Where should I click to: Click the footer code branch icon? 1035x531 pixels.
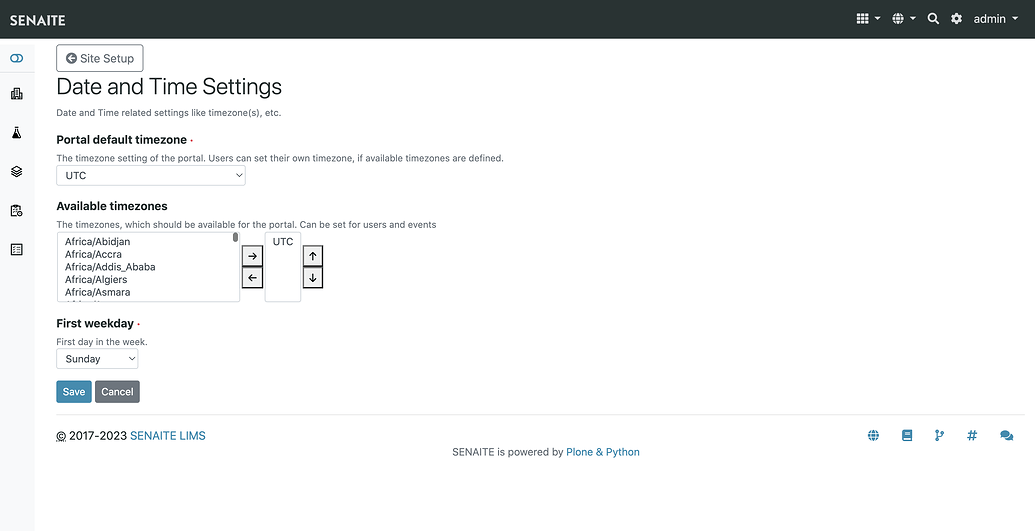[x=939, y=436]
